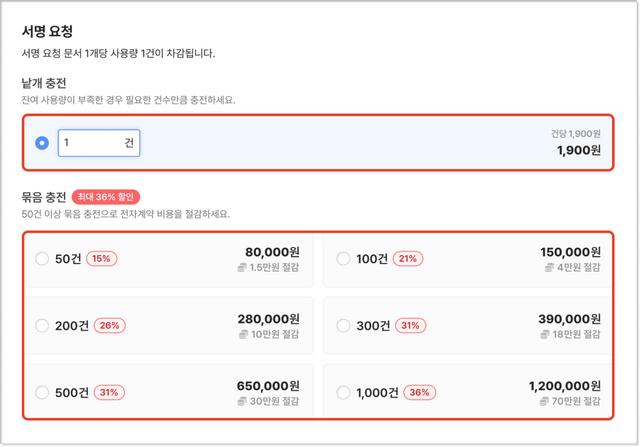The image size is (640, 447).
Task: Pick the 500건 bundle radio button
Action: click(42, 392)
